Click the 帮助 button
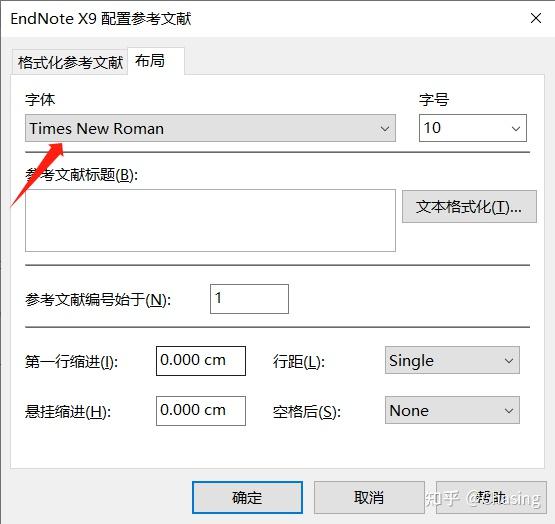Image resolution: width=555 pixels, height=524 pixels. tap(491, 497)
